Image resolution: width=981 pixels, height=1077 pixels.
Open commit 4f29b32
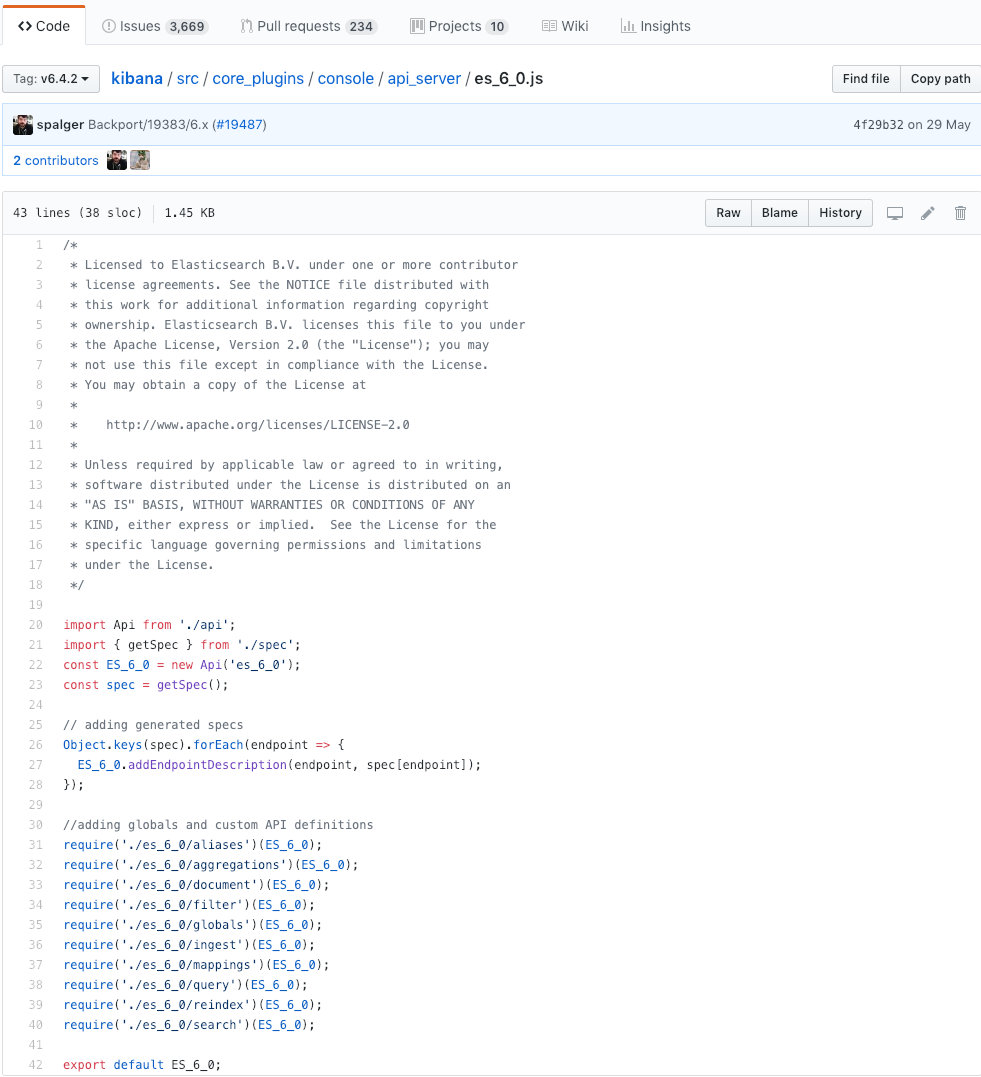coord(878,125)
